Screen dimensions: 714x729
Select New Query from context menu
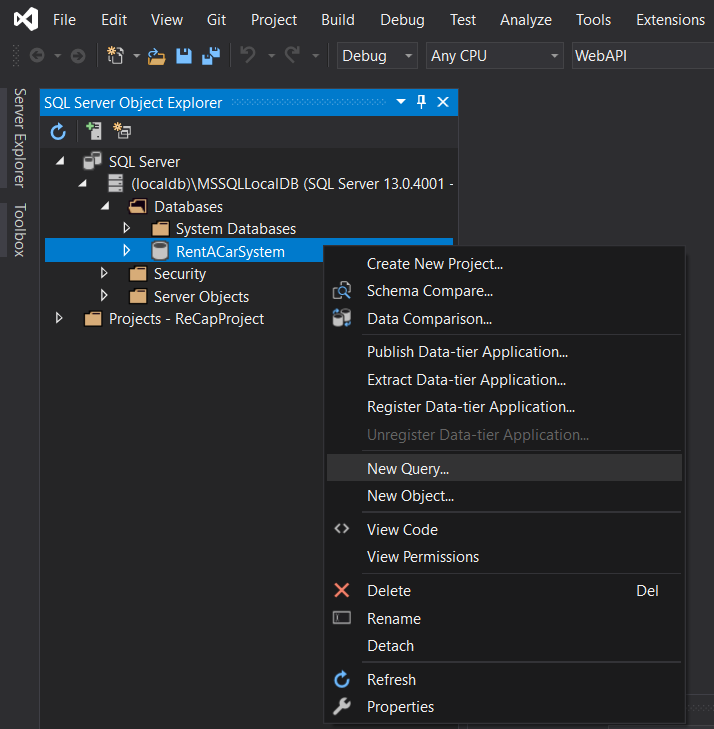(408, 468)
